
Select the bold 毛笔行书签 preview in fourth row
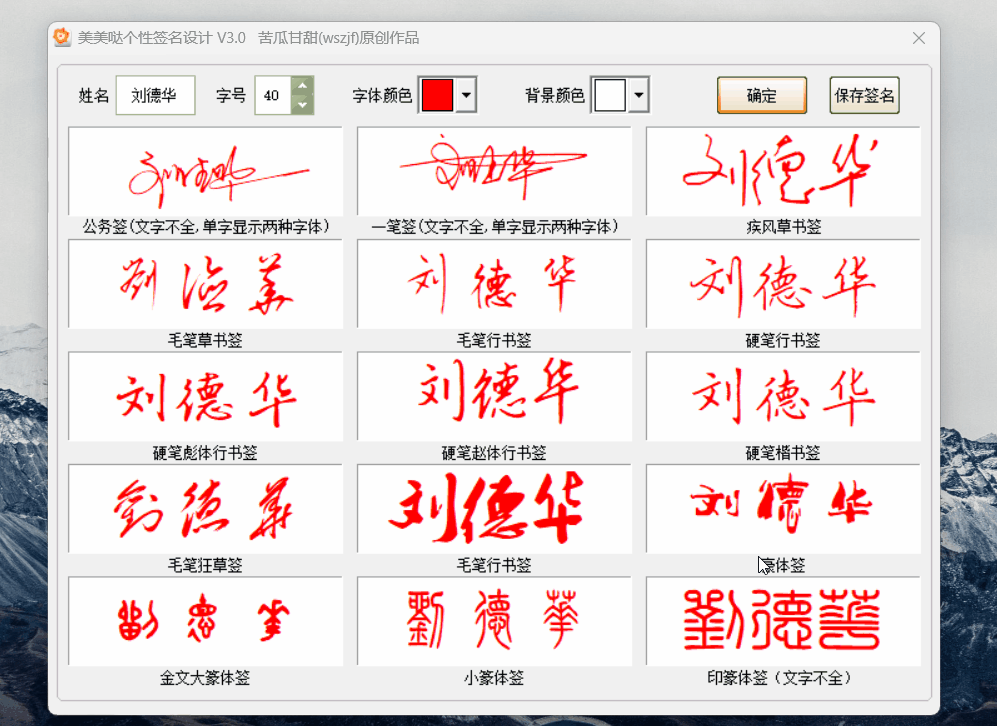coord(494,509)
